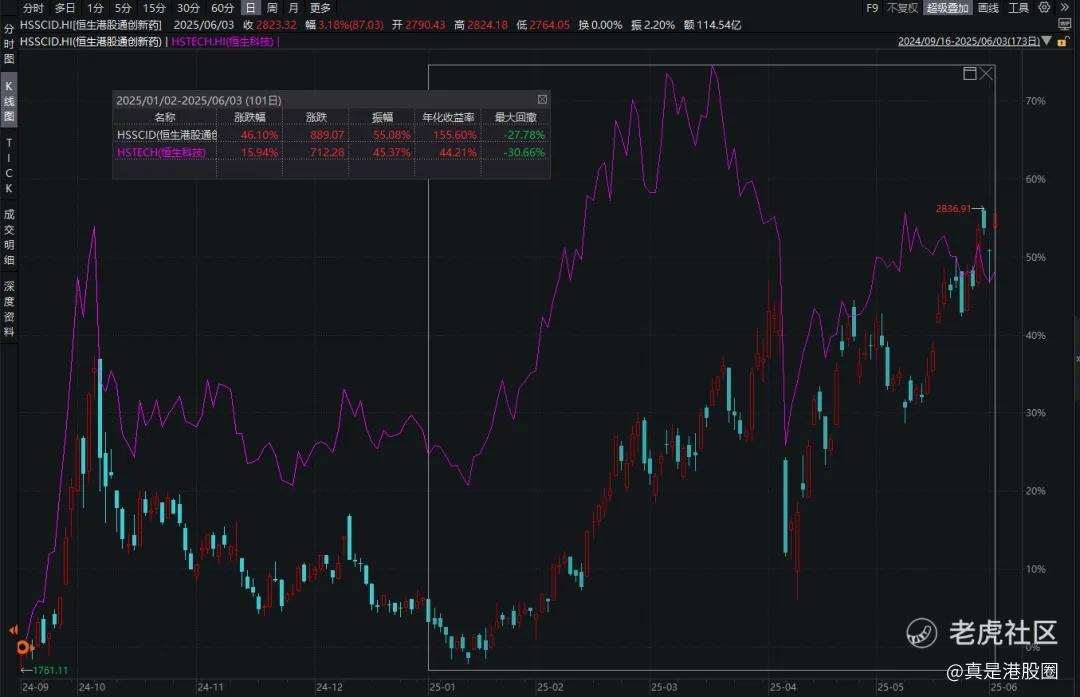
Task: Click the 70% axis scale label
Action: tap(1035, 101)
